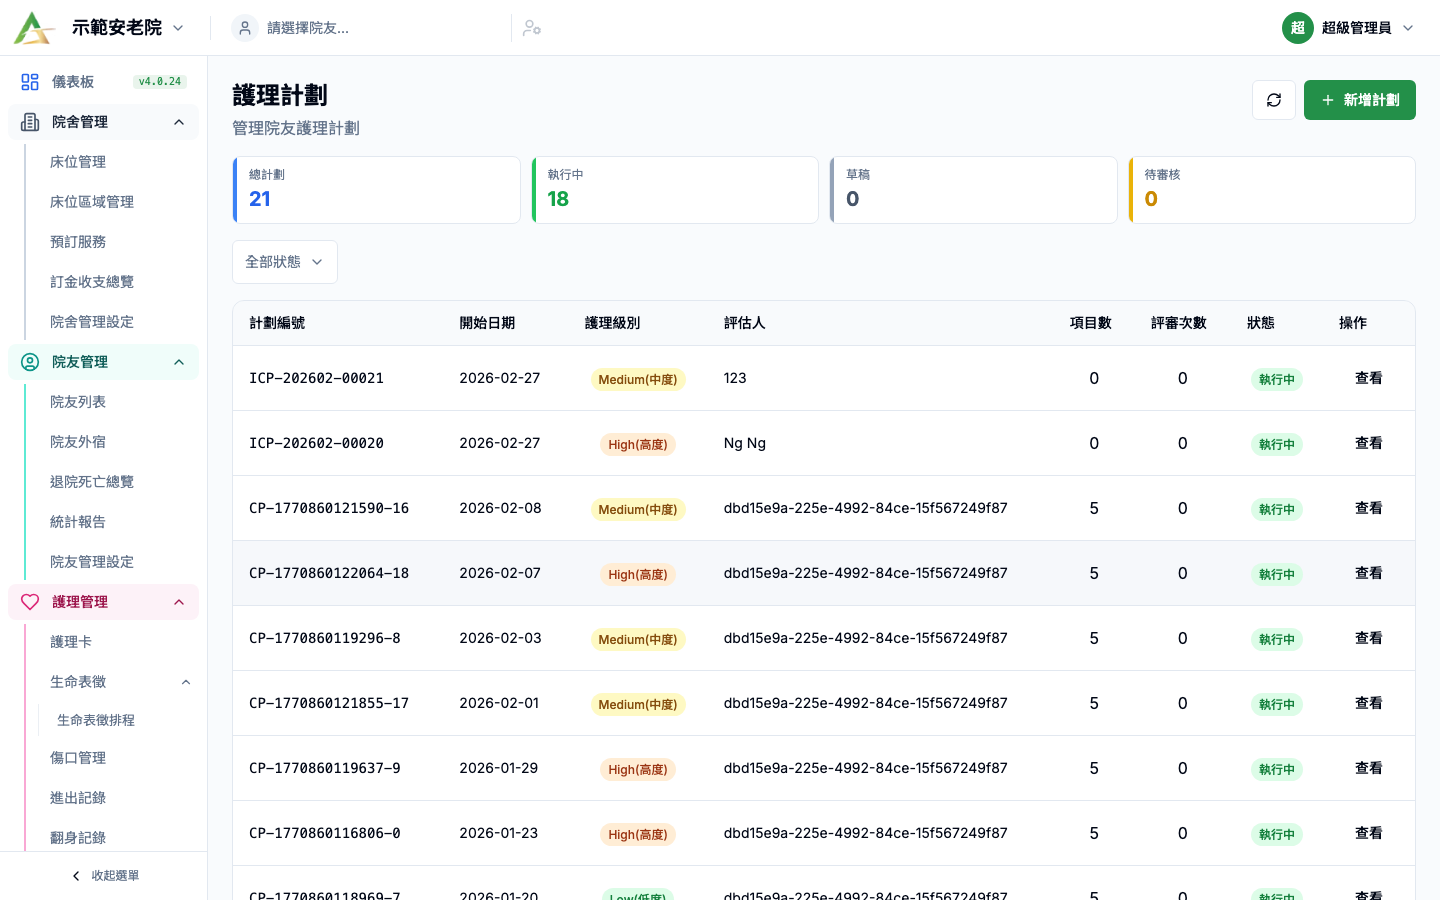Click the 超 user avatar
This screenshot has height=900, width=1440.
[x=1297, y=28]
